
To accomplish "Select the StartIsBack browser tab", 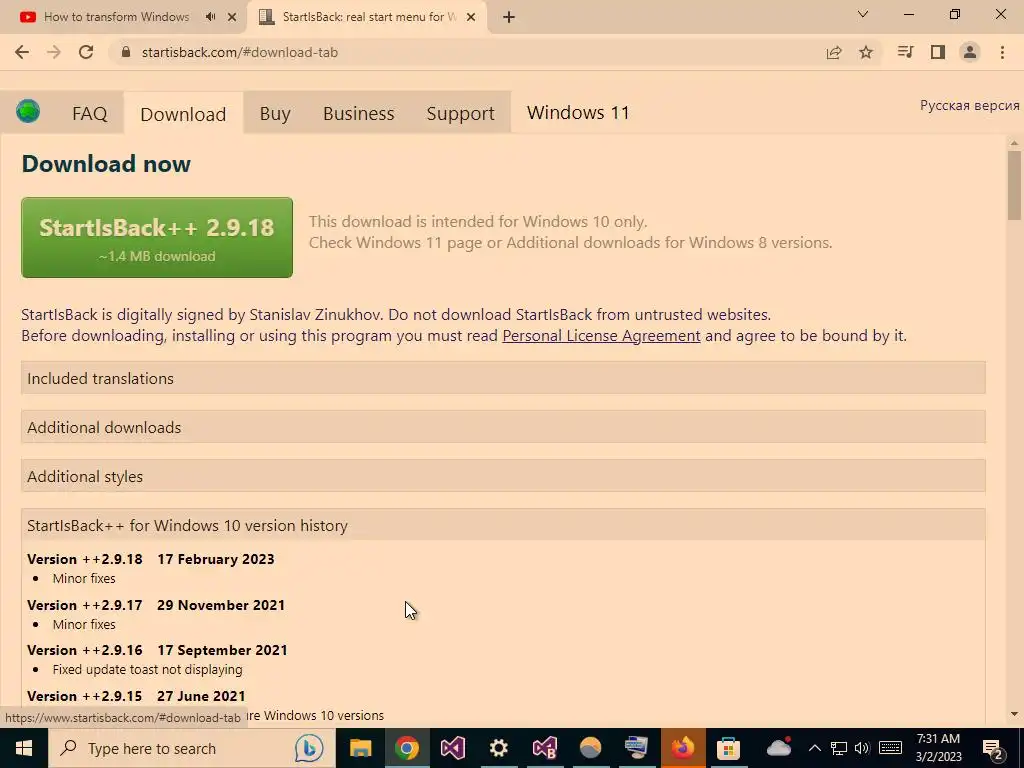I will [367, 18].
